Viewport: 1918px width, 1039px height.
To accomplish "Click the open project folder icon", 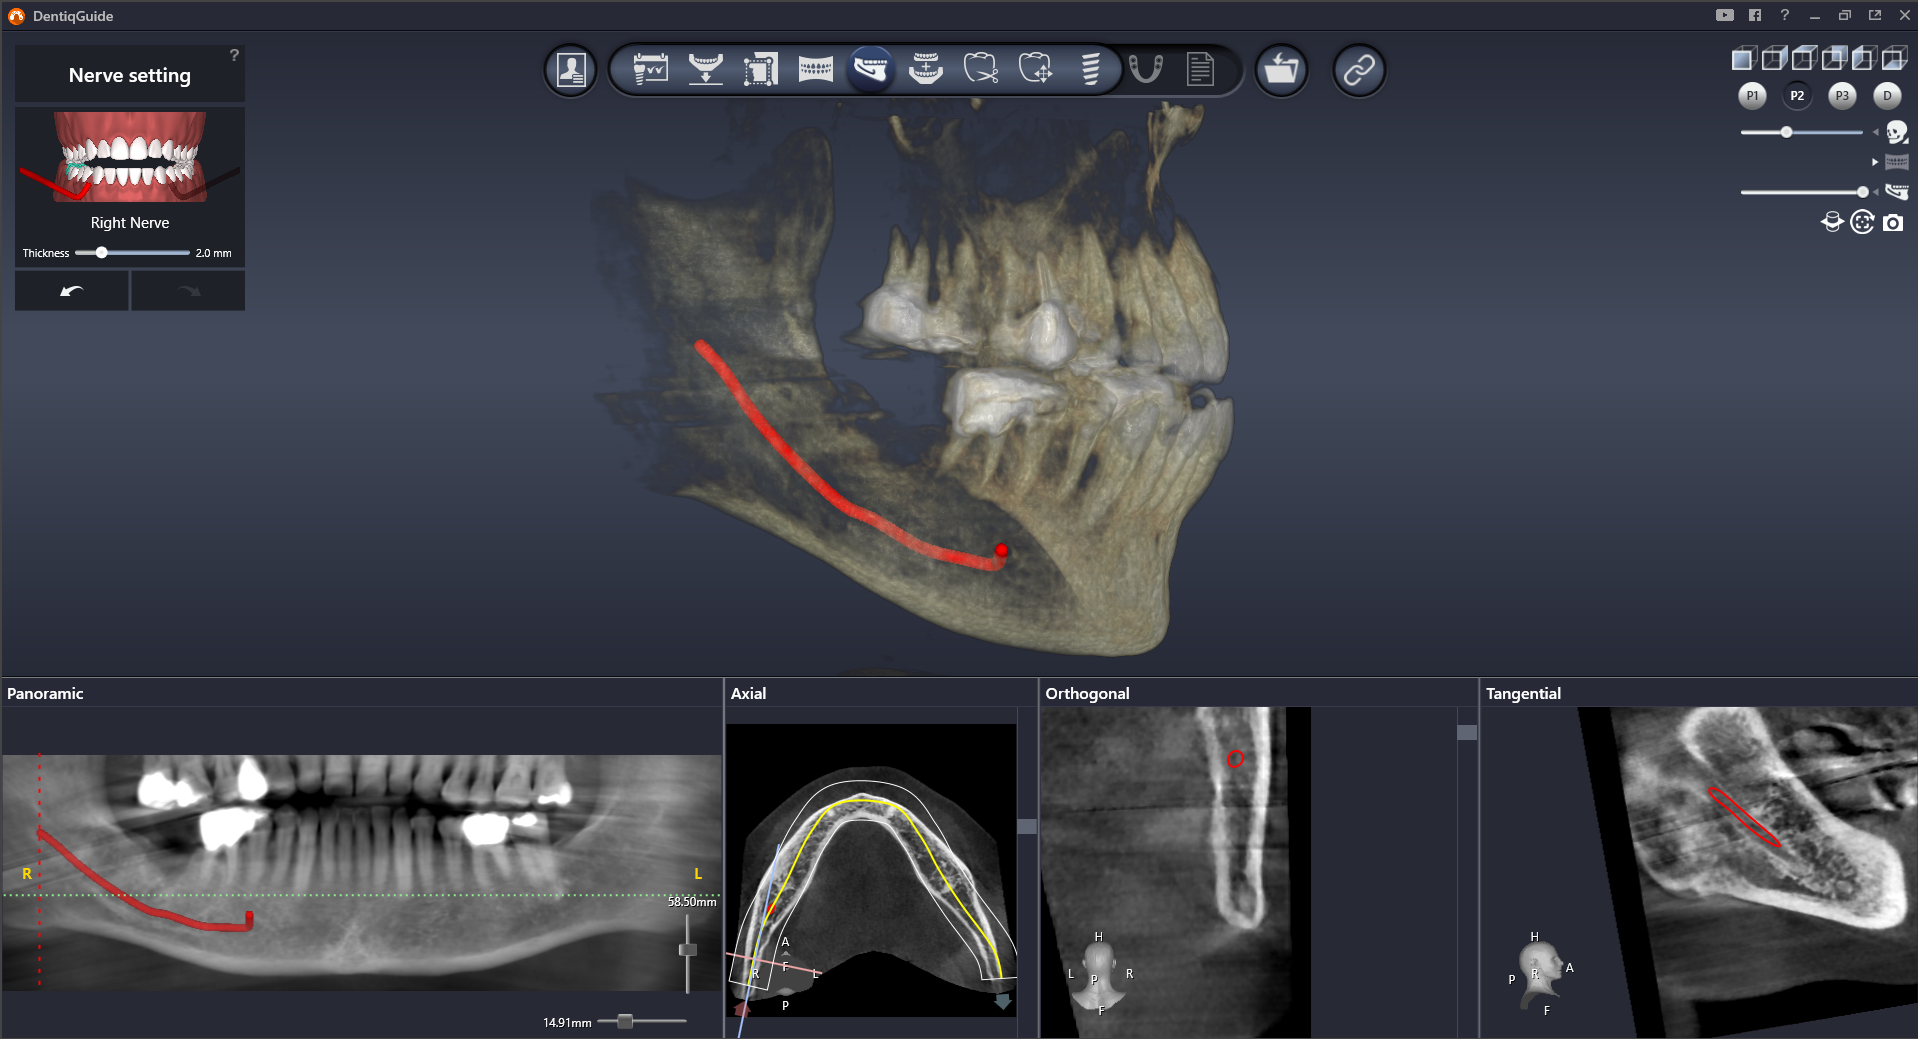I will 1281,70.
